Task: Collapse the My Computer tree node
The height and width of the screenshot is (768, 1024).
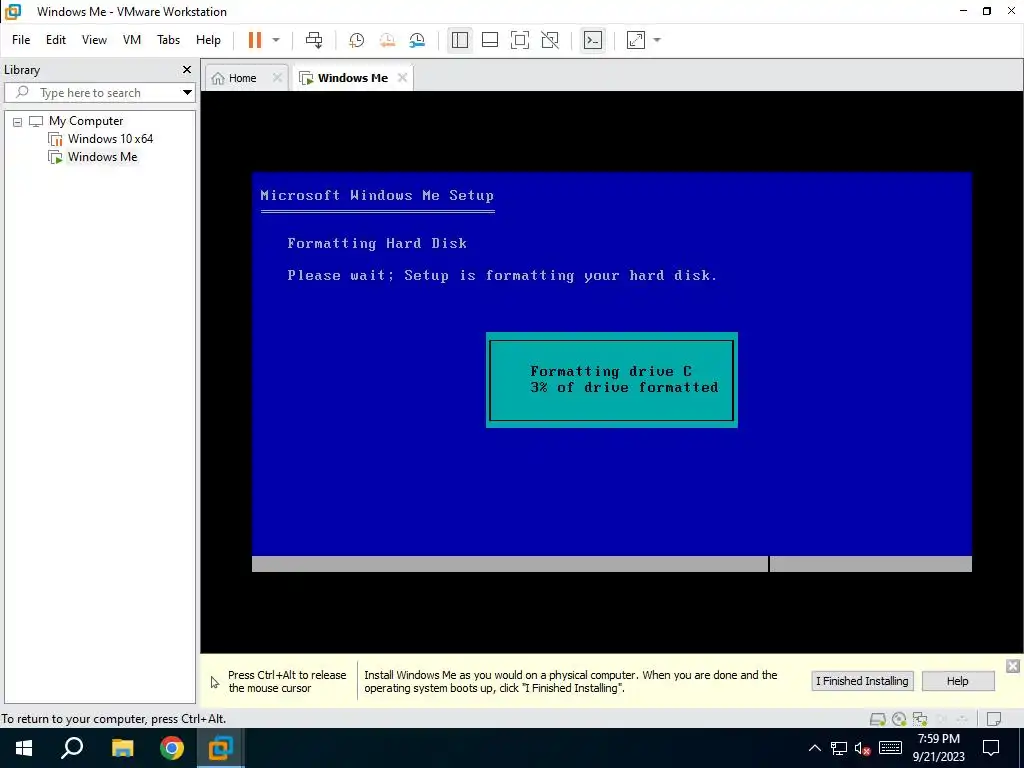Action: point(18,121)
